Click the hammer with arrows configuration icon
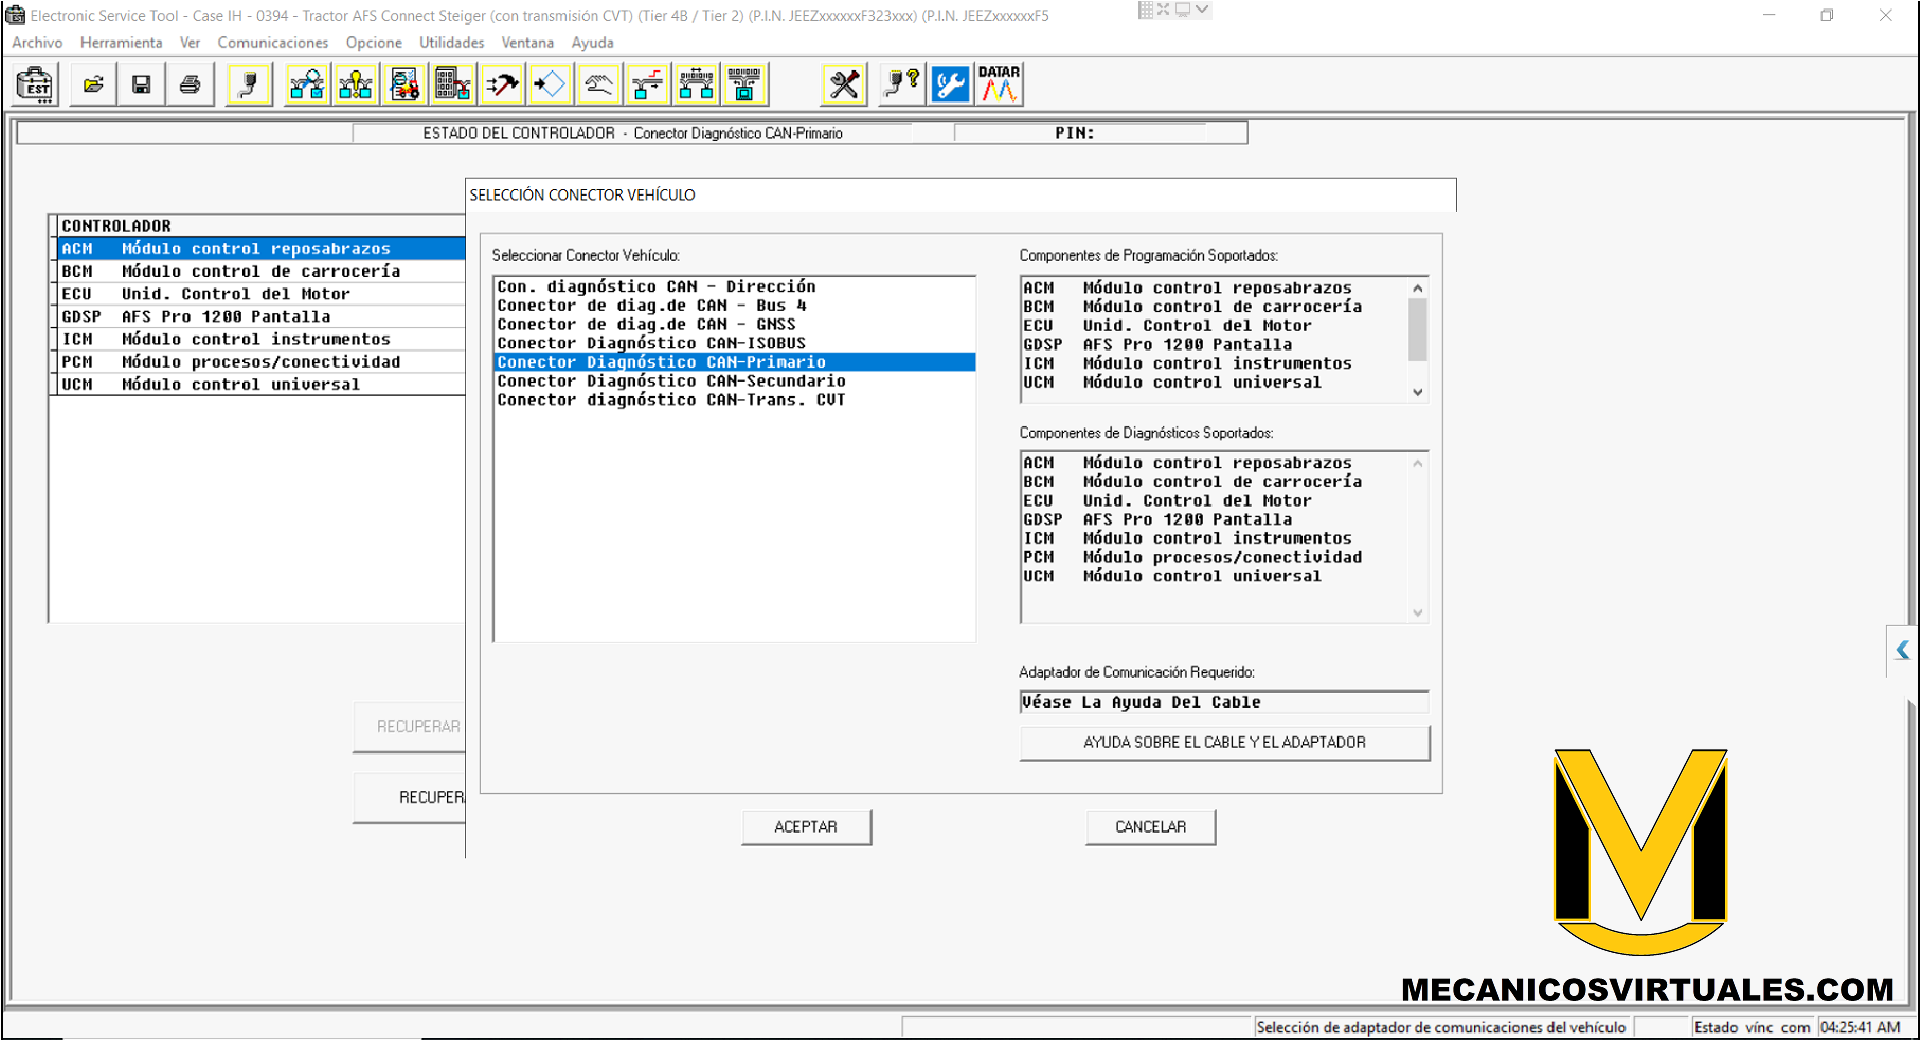 point(502,85)
